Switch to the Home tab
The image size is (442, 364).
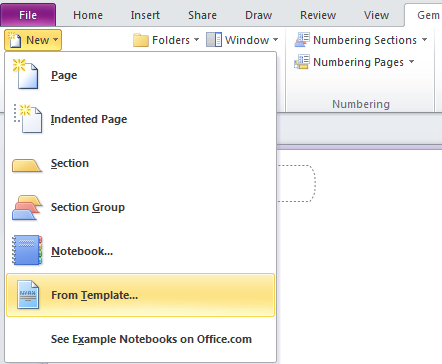pyautogui.click(x=88, y=15)
